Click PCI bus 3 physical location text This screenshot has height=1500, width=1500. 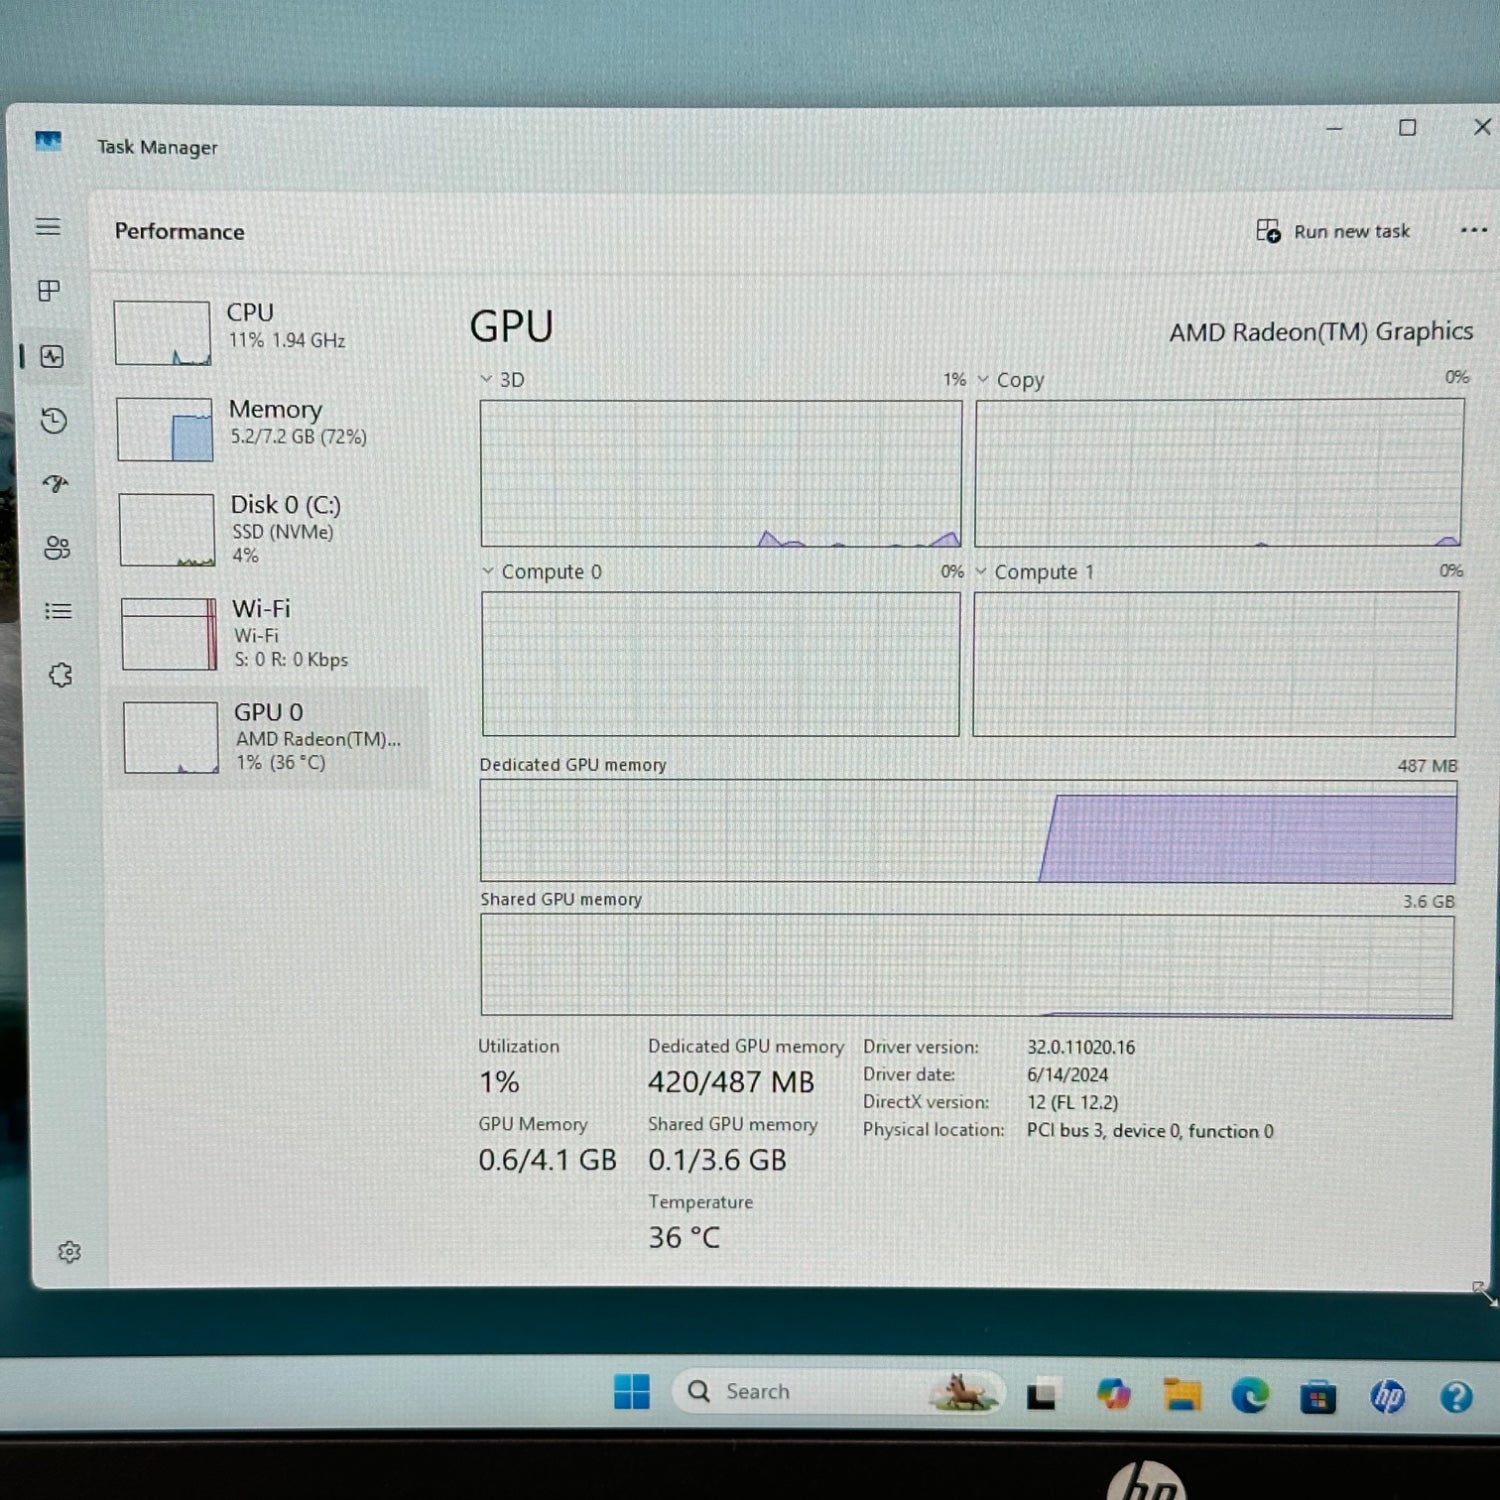click(1150, 1131)
